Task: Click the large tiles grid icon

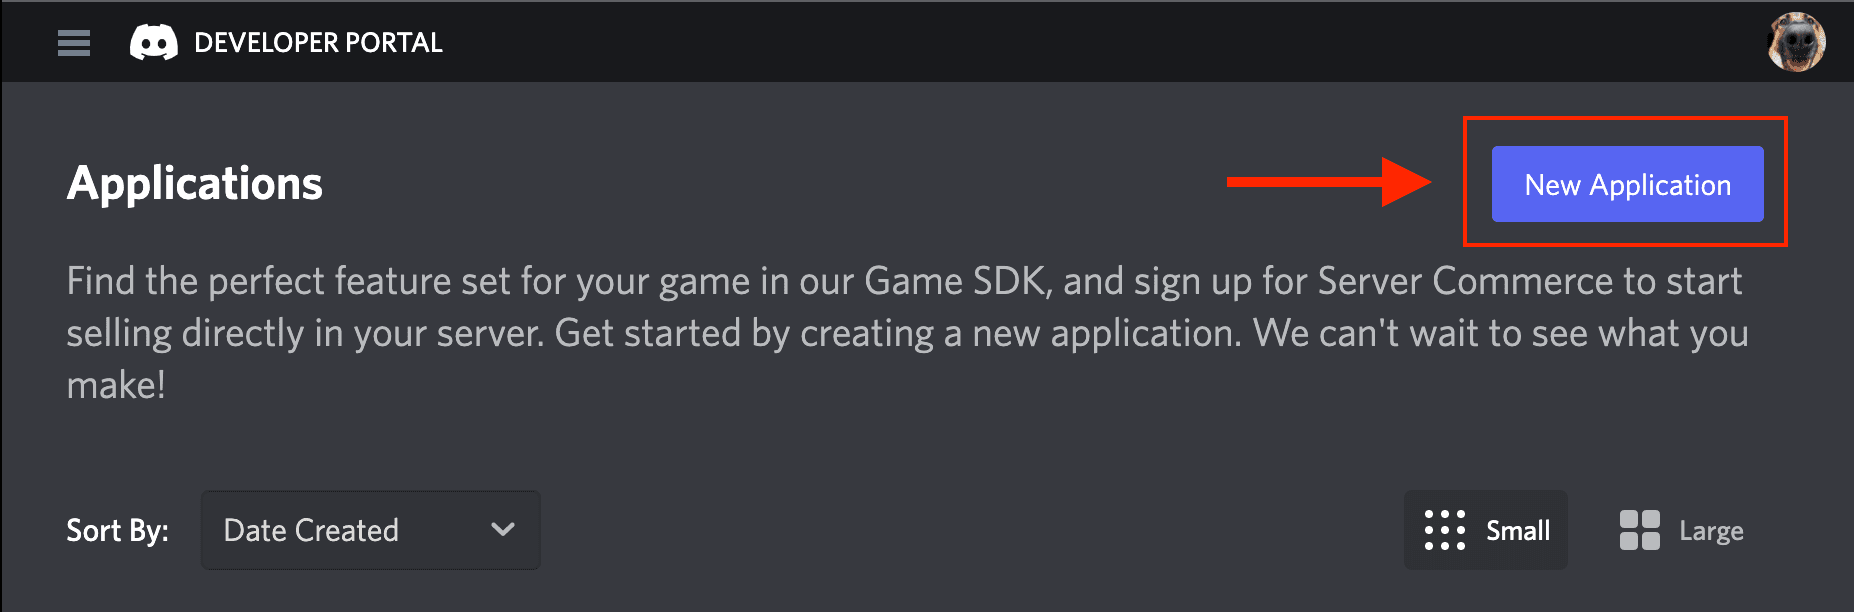Action: point(1640,530)
